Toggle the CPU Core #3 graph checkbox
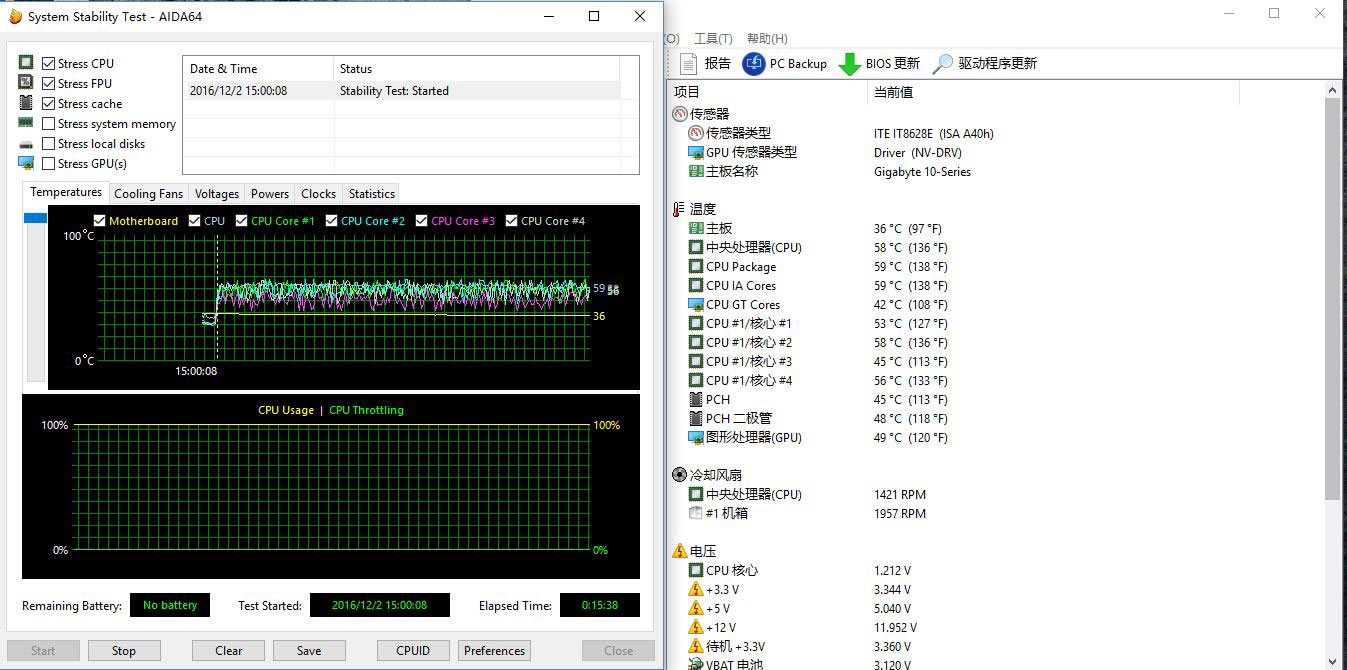This screenshot has height=670, width=1347. pos(421,221)
